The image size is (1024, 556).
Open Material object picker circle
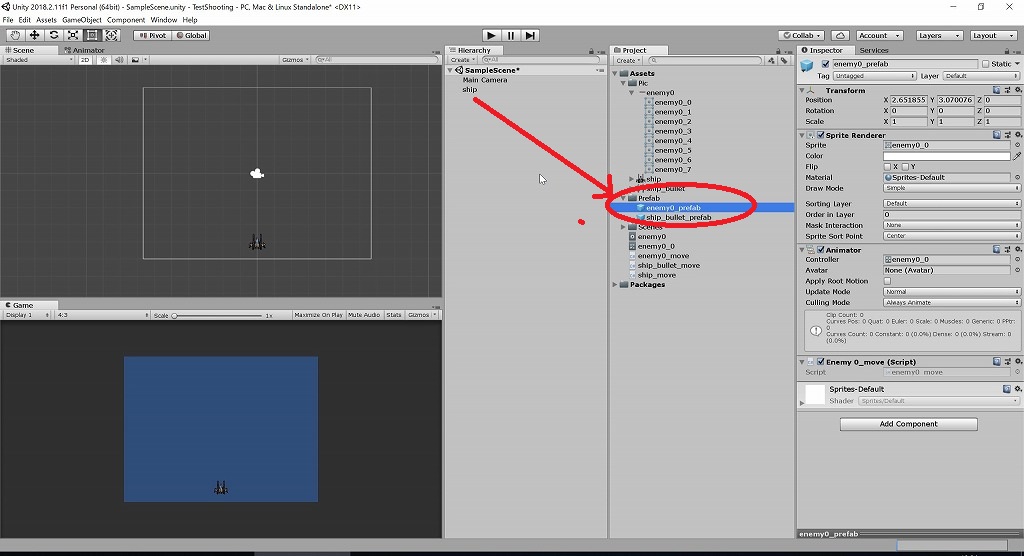(1017, 177)
